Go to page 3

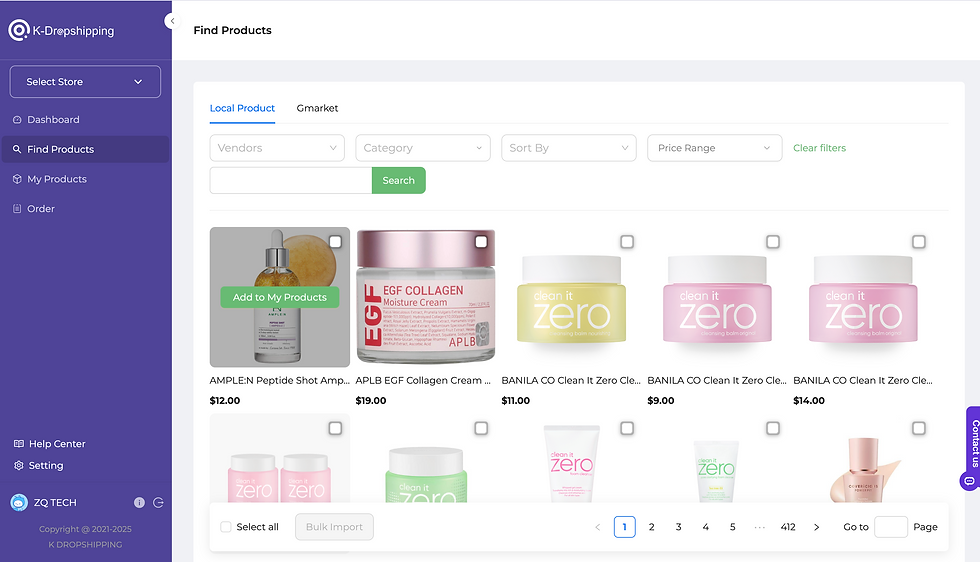tap(678, 527)
